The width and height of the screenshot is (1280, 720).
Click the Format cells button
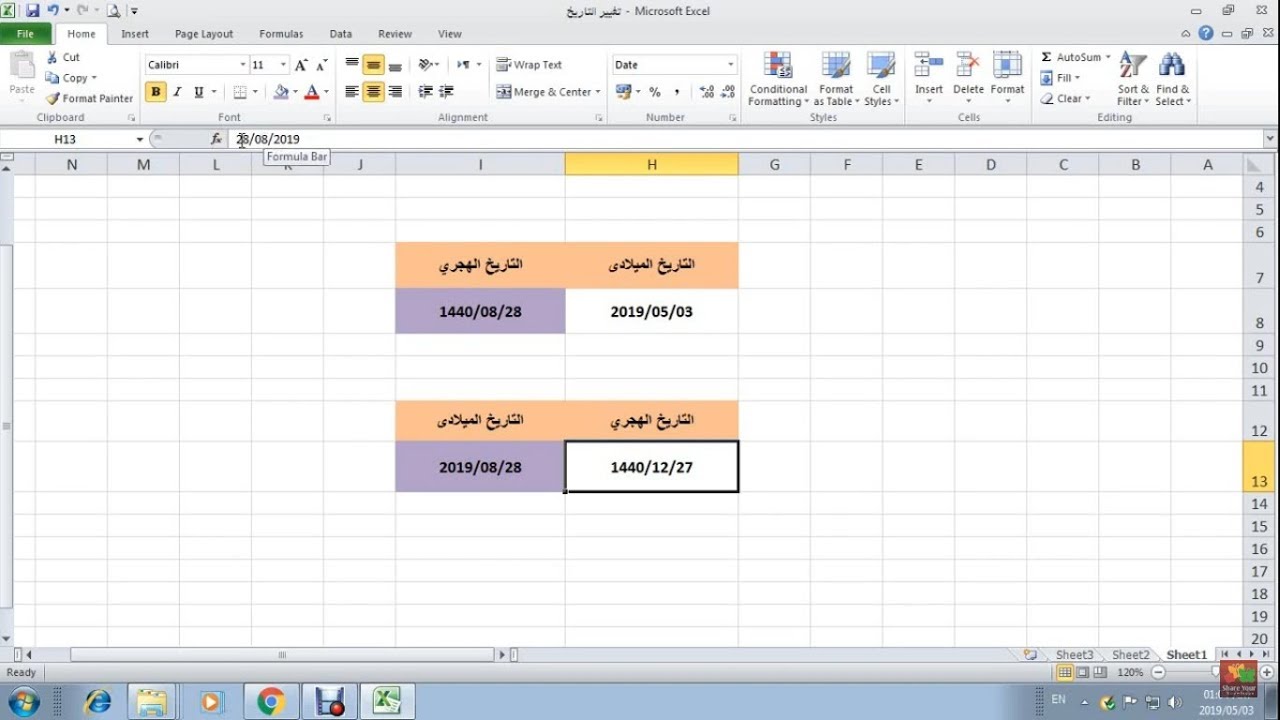(x=1007, y=78)
